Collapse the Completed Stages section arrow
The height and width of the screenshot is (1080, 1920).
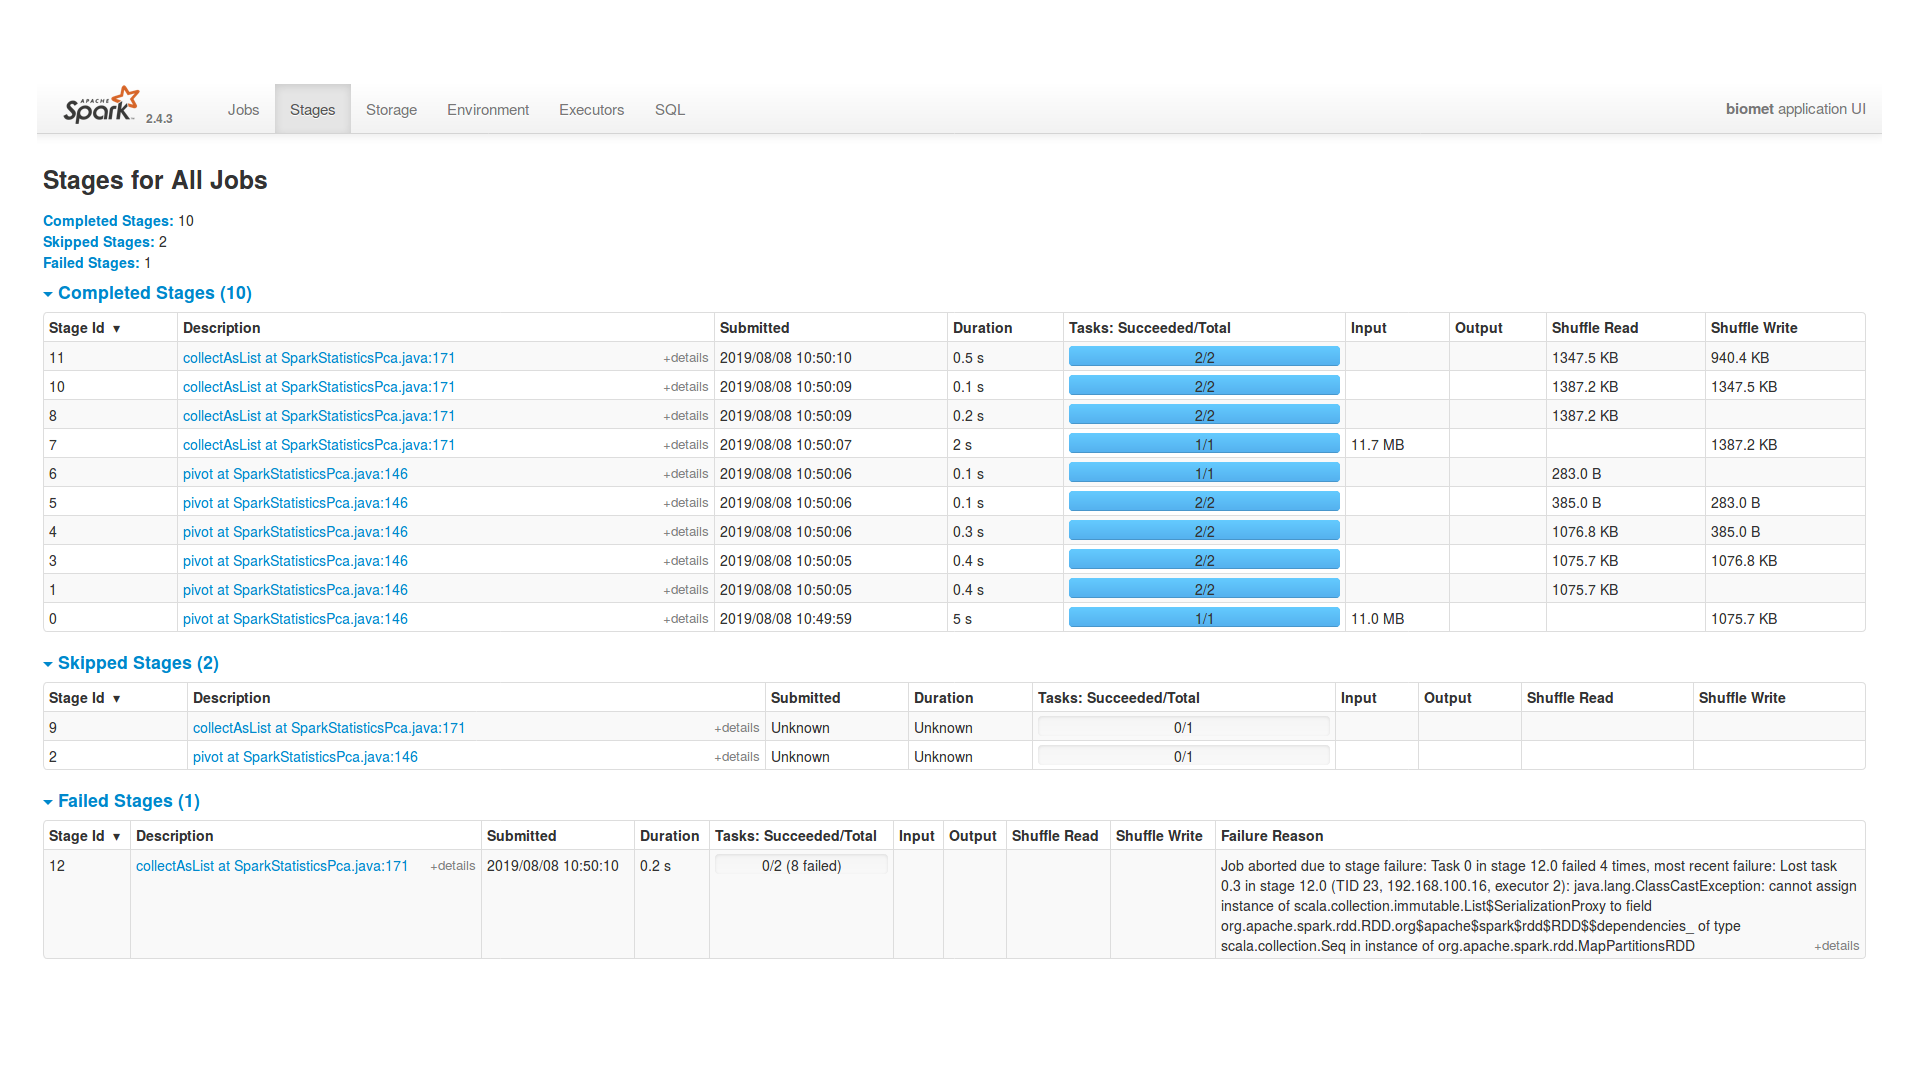[48, 294]
